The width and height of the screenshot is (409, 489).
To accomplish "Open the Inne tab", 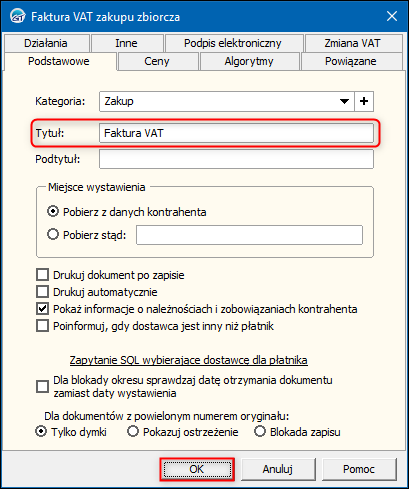I will pyautogui.click(x=127, y=43).
